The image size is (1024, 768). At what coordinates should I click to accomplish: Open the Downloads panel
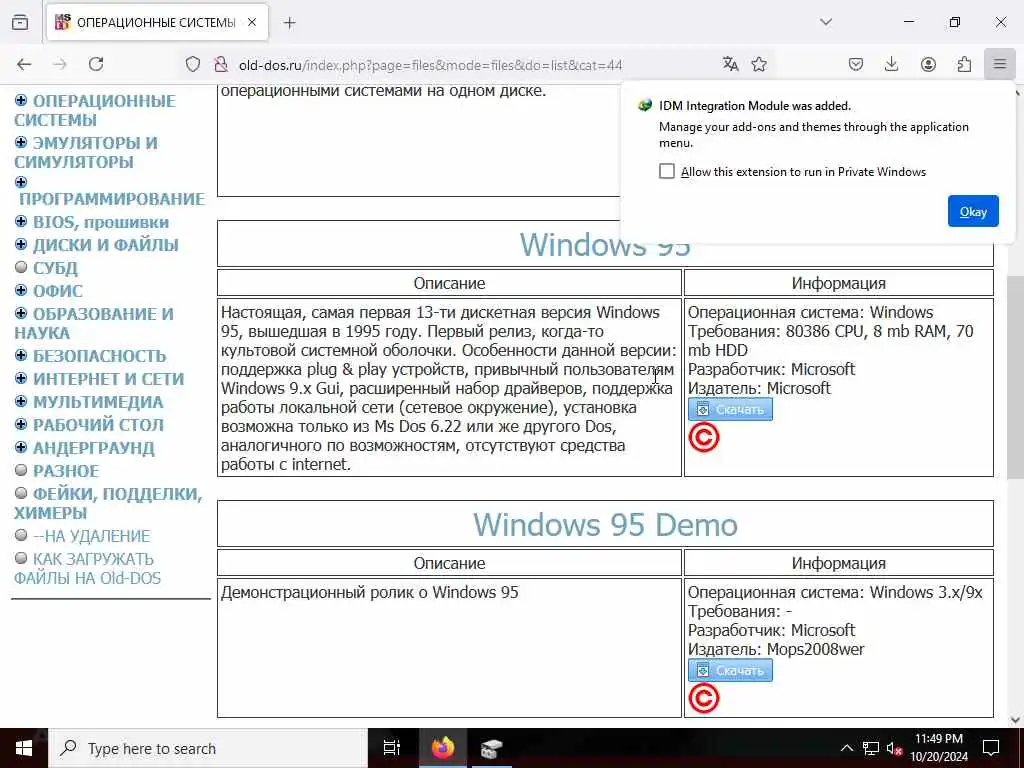[891, 64]
